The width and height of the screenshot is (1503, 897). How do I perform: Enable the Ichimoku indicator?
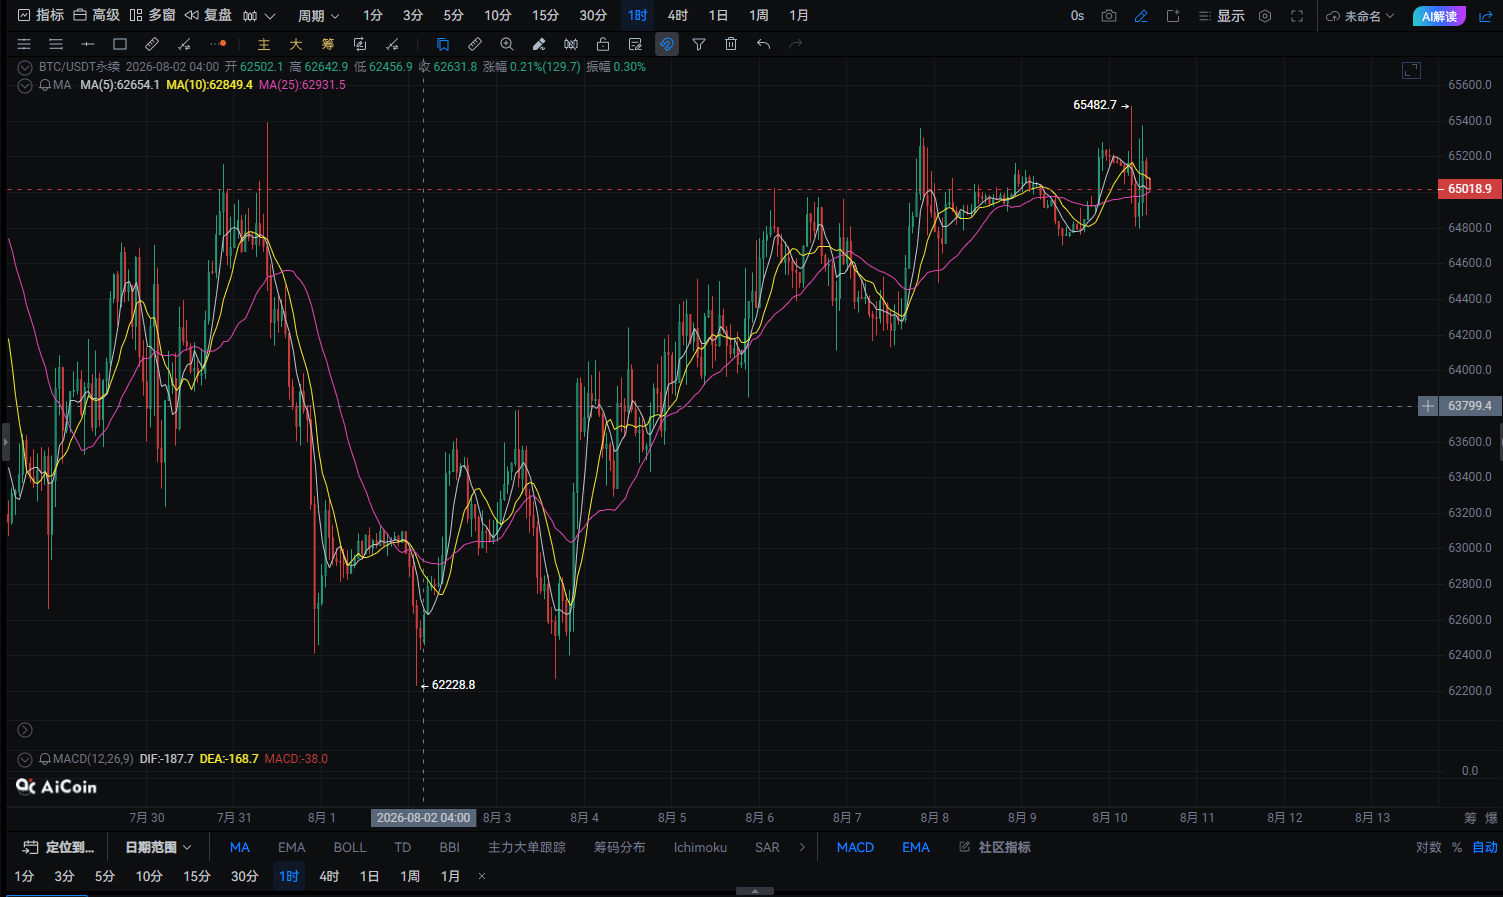[700, 847]
